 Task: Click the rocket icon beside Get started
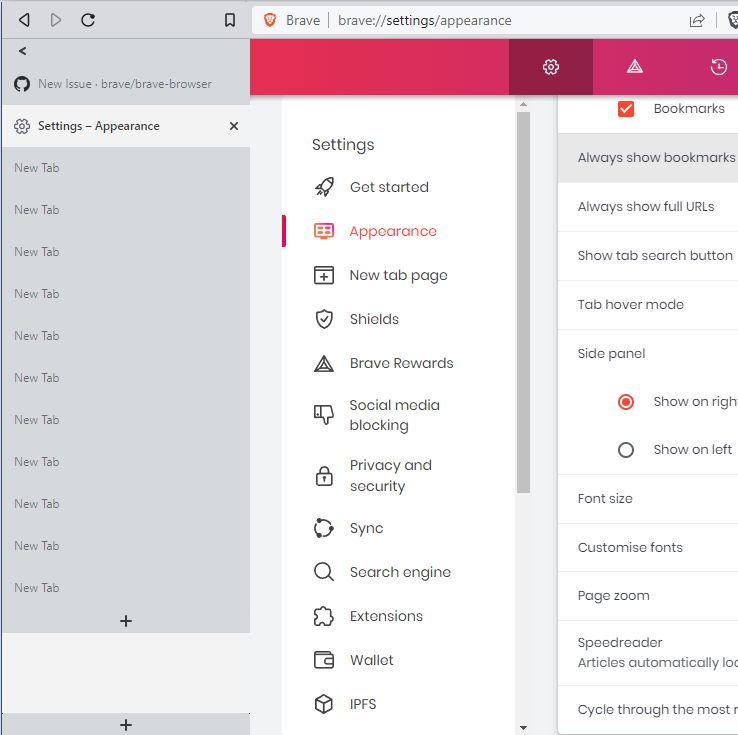coord(324,187)
